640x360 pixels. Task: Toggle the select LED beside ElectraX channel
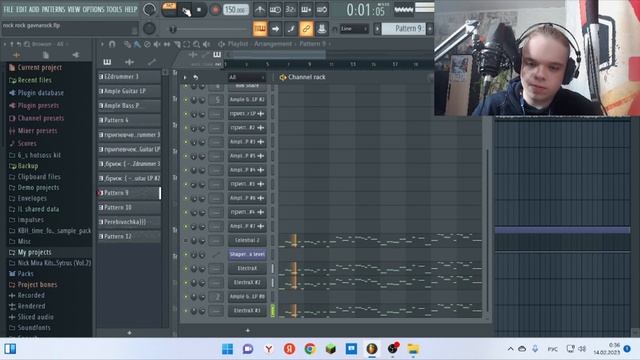[273, 269]
